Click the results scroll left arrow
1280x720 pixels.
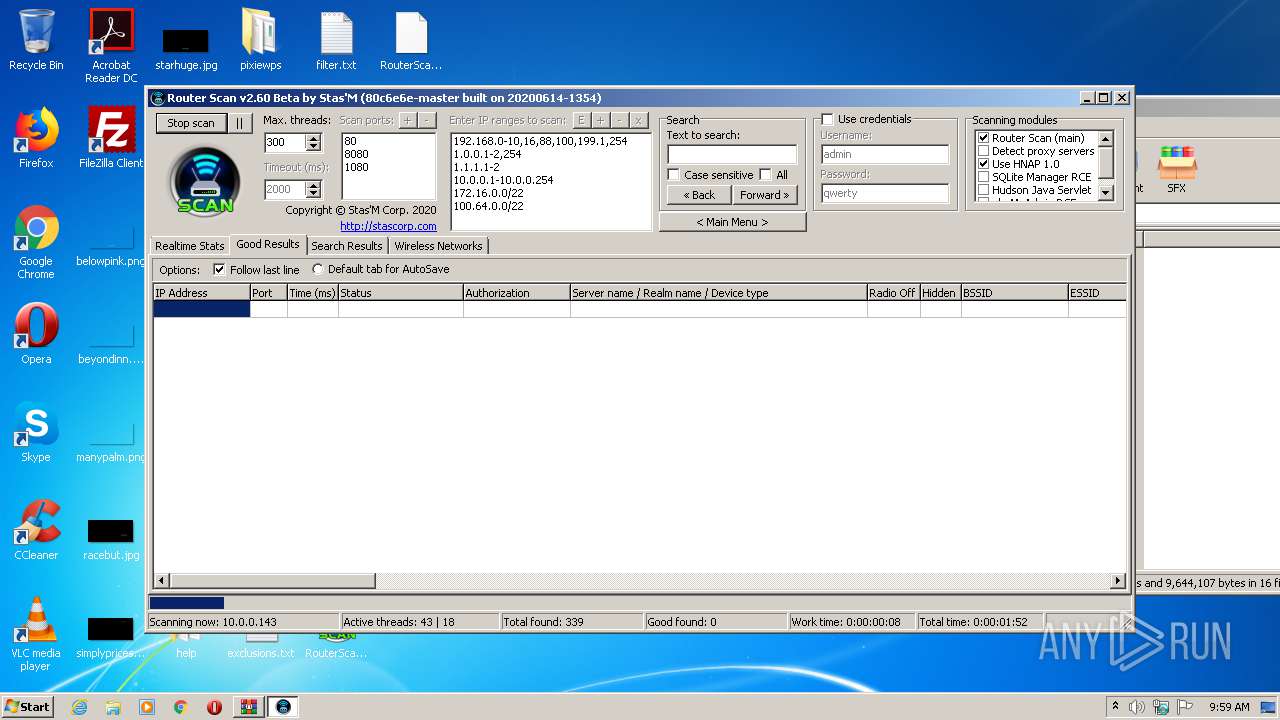(x=161, y=581)
